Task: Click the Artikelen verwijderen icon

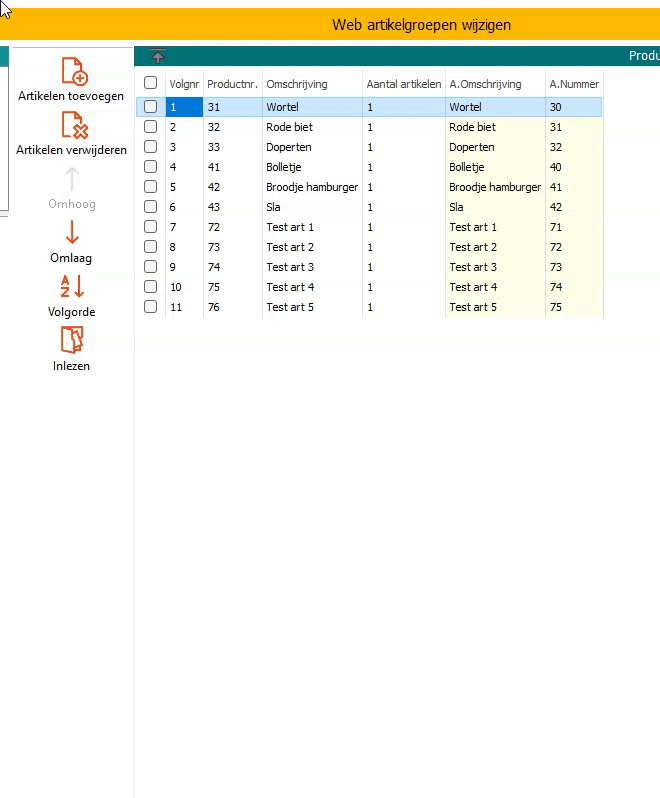Action: tap(74, 125)
